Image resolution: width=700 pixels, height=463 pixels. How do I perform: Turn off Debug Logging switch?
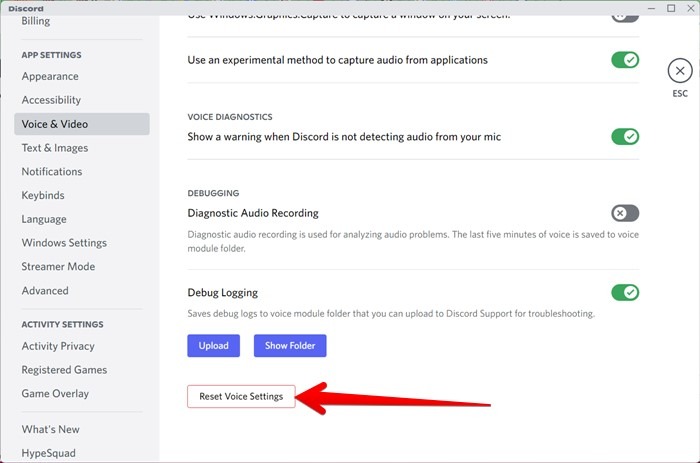tap(625, 292)
